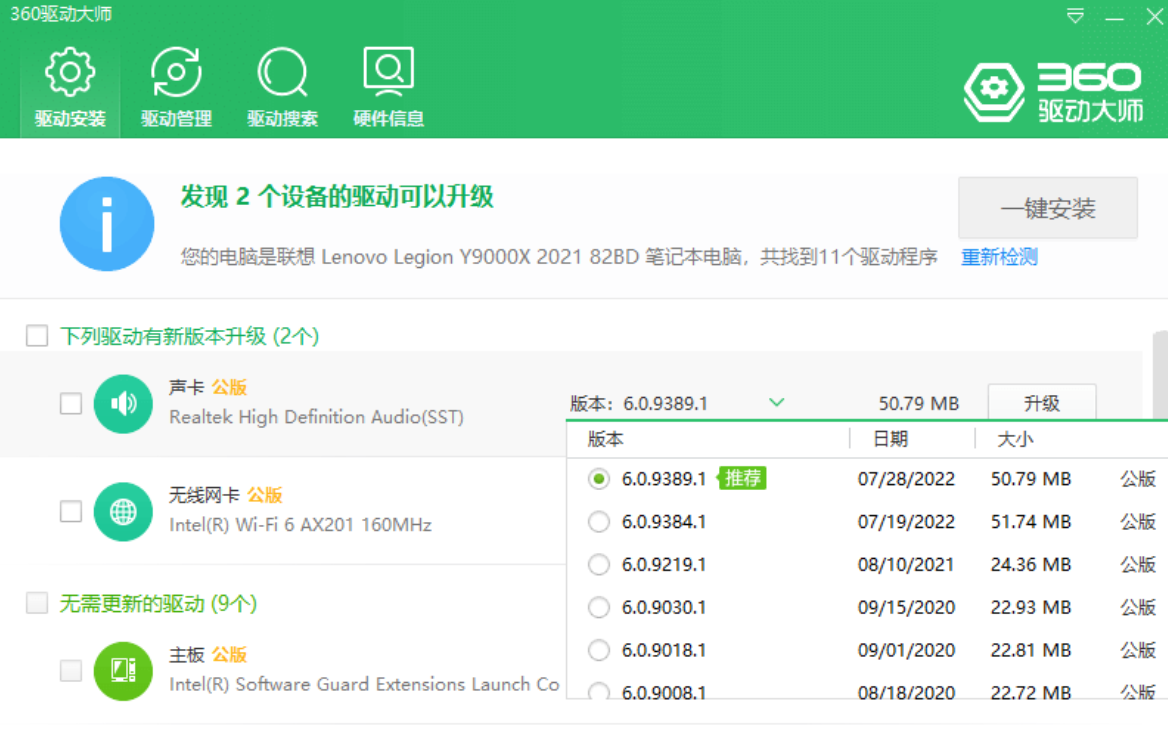Viewport: 1168px width, 740px height.
Task: Click the 版本 column header
Action: 605,440
